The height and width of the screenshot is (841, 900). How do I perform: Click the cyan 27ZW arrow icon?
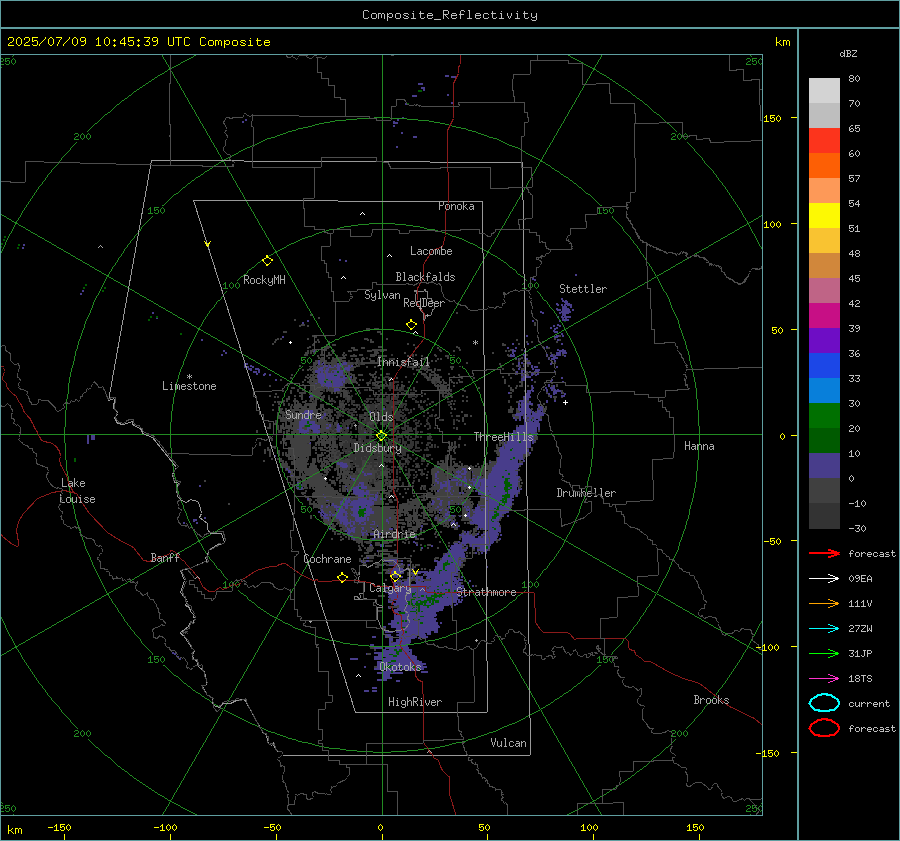[824, 629]
